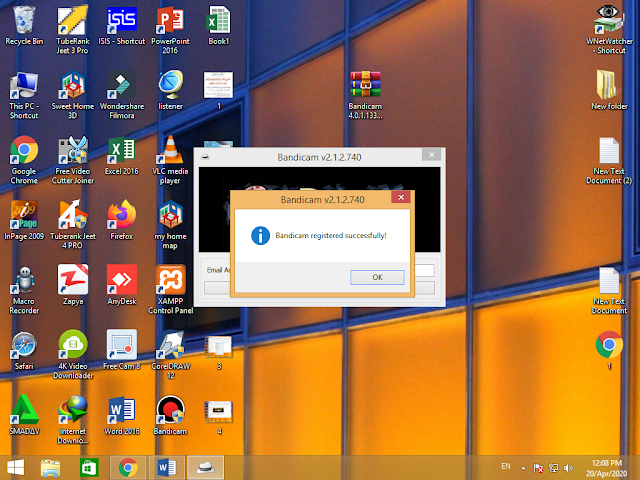
Task: Select Free Cam 8 icon
Action: 121,350
